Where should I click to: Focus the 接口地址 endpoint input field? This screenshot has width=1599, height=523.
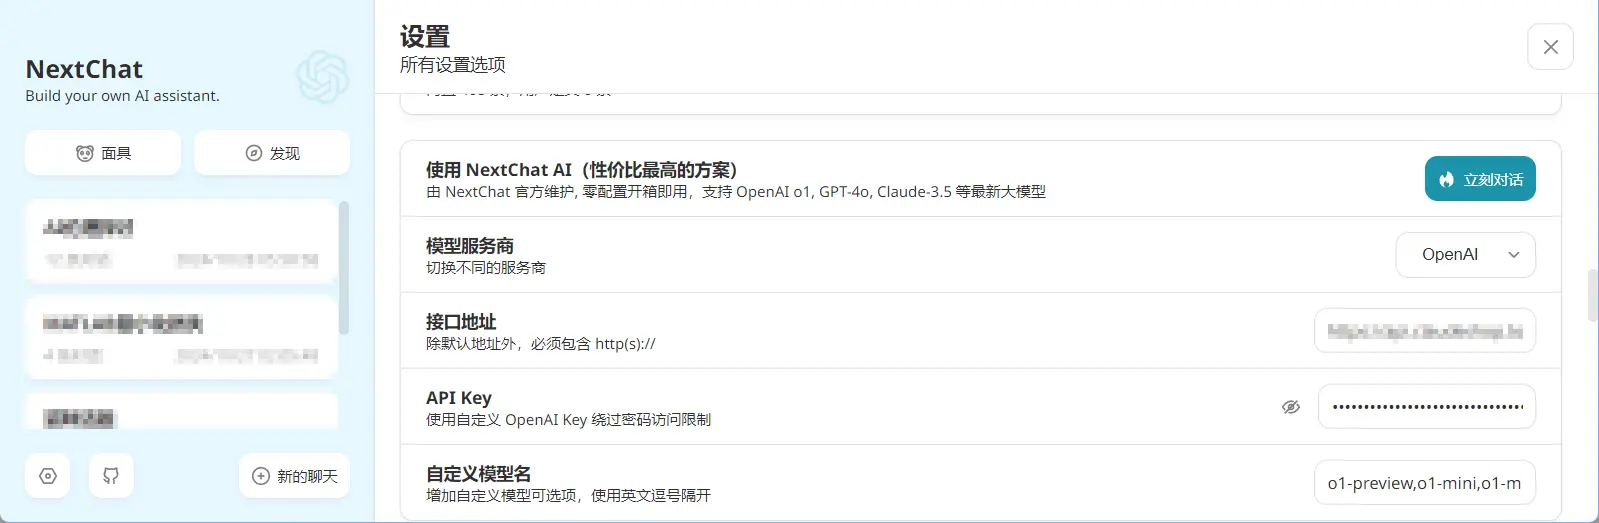pos(1425,331)
